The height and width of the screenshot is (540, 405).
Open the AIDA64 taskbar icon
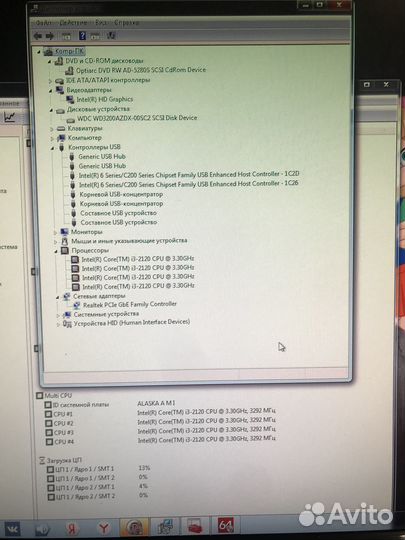(x=226, y=526)
